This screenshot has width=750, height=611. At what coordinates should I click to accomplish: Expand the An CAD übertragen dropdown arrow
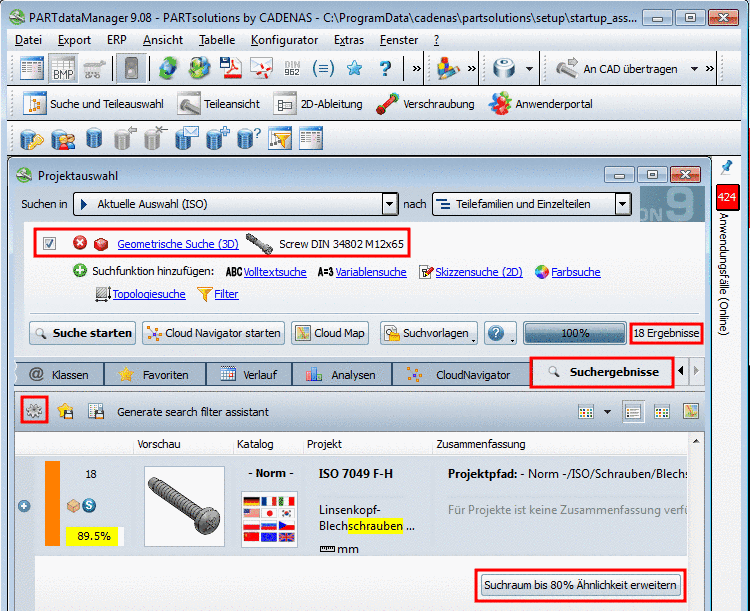[694, 69]
